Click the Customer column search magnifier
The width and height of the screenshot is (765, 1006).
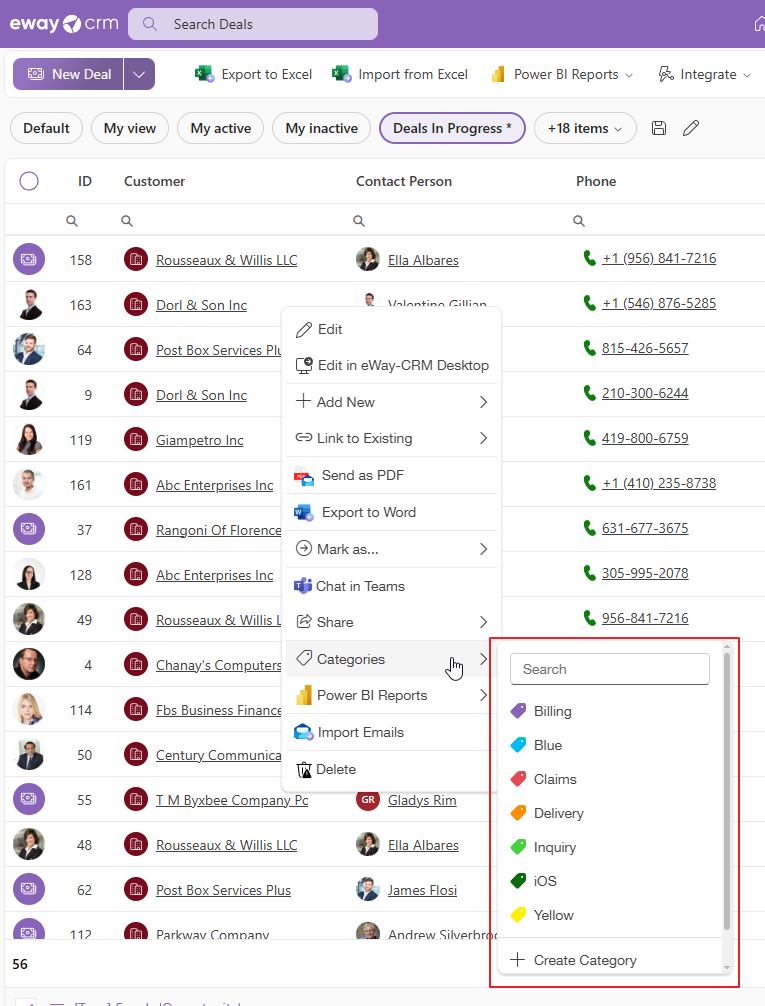[x=127, y=221]
